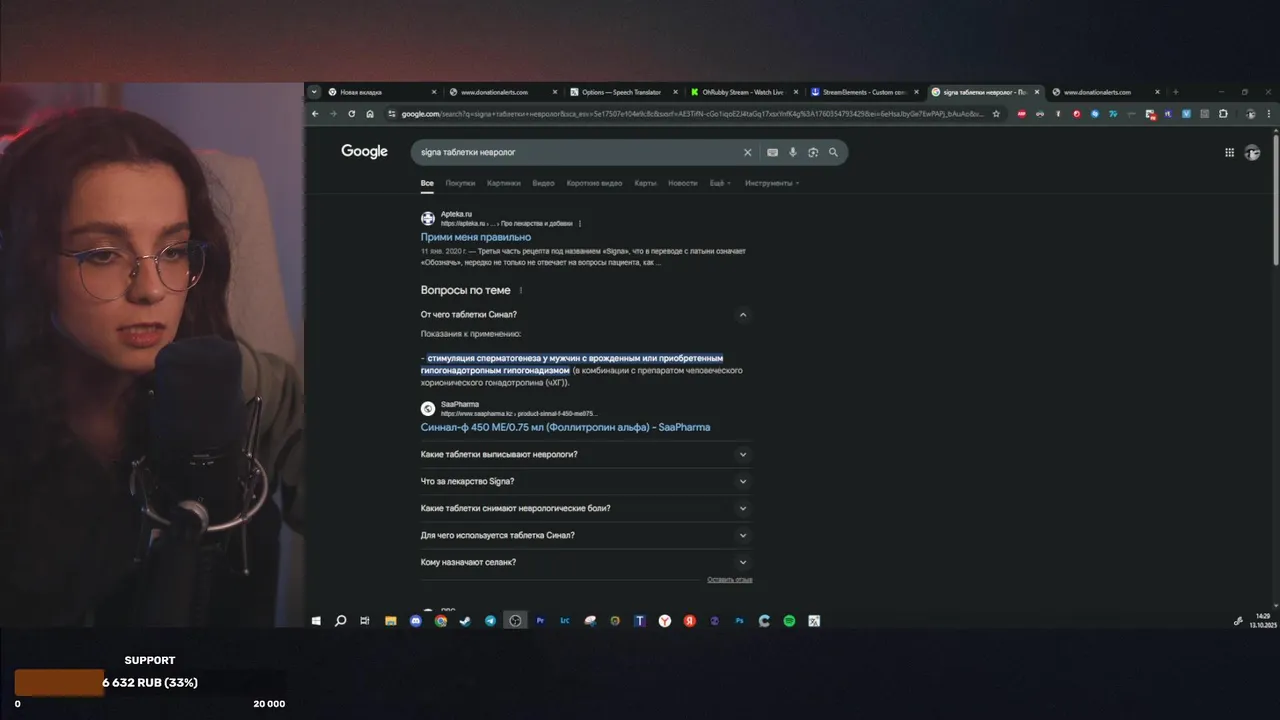Clear the search box with the X icon
This screenshot has height=720, width=1280.
(x=747, y=153)
